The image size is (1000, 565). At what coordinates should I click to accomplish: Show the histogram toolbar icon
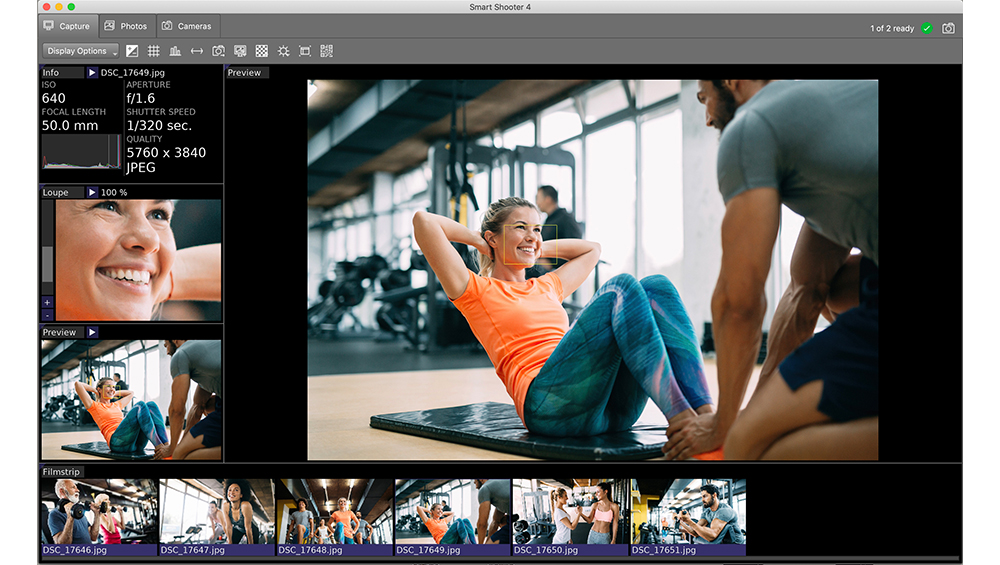tap(175, 51)
